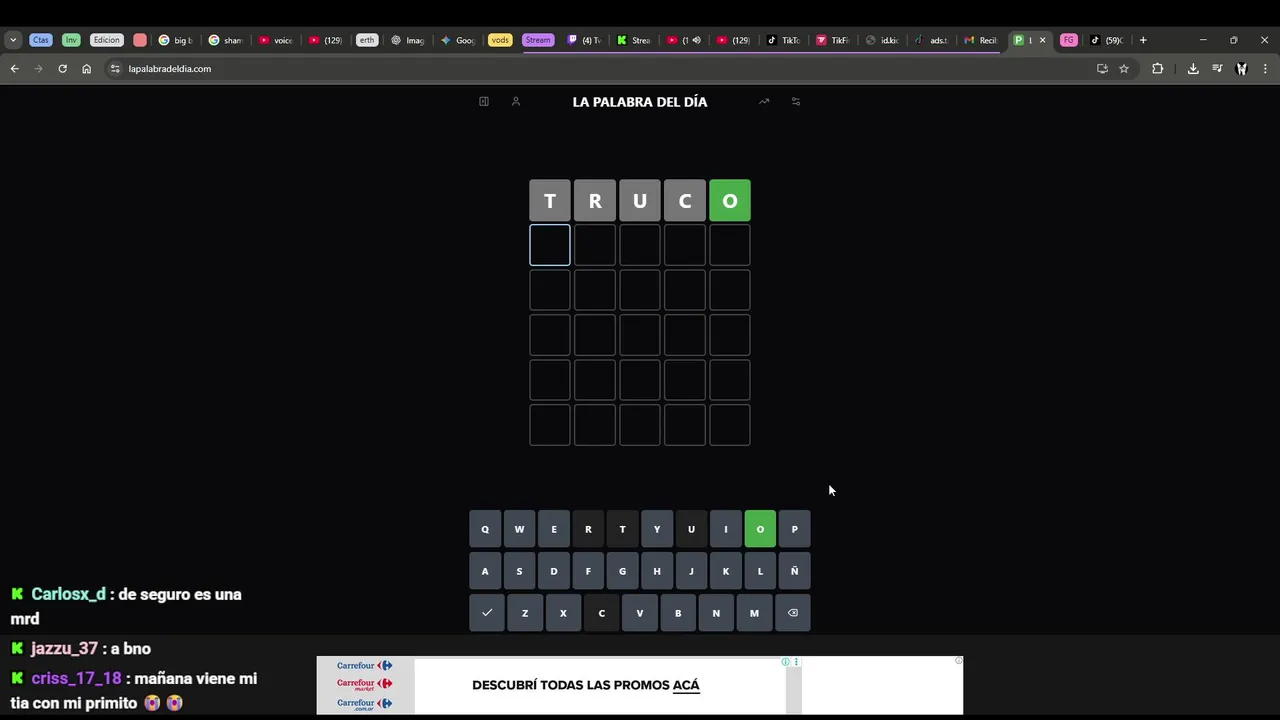Tap the M key on the keyboard
Viewport: 1280px width, 720px height.
coord(754,613)
